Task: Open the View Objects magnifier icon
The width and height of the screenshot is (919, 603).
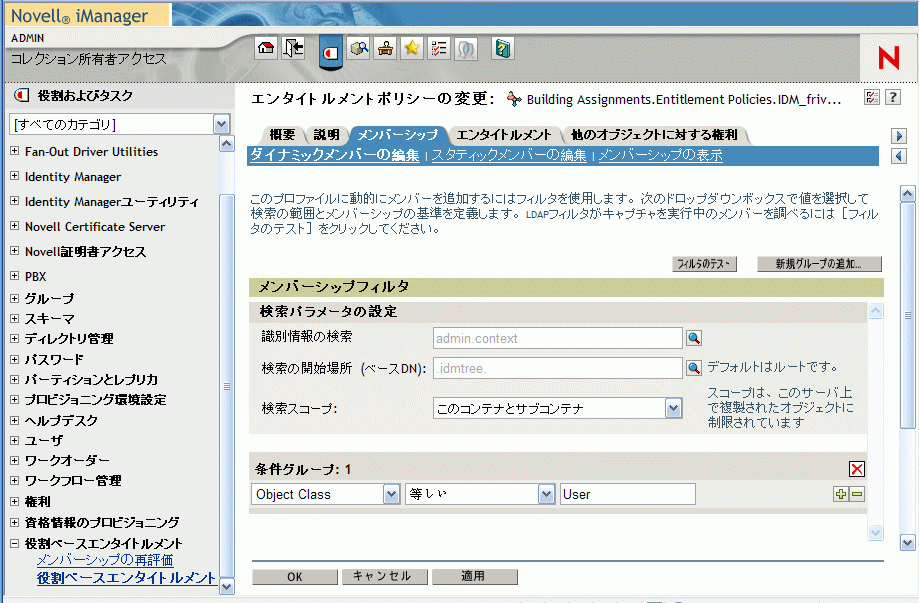Action: click(x=359, y=48)
